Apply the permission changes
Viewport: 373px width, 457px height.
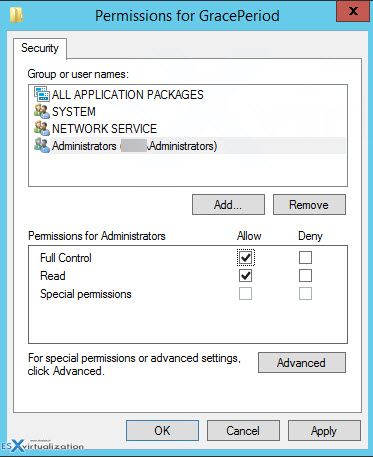(324, 431)
